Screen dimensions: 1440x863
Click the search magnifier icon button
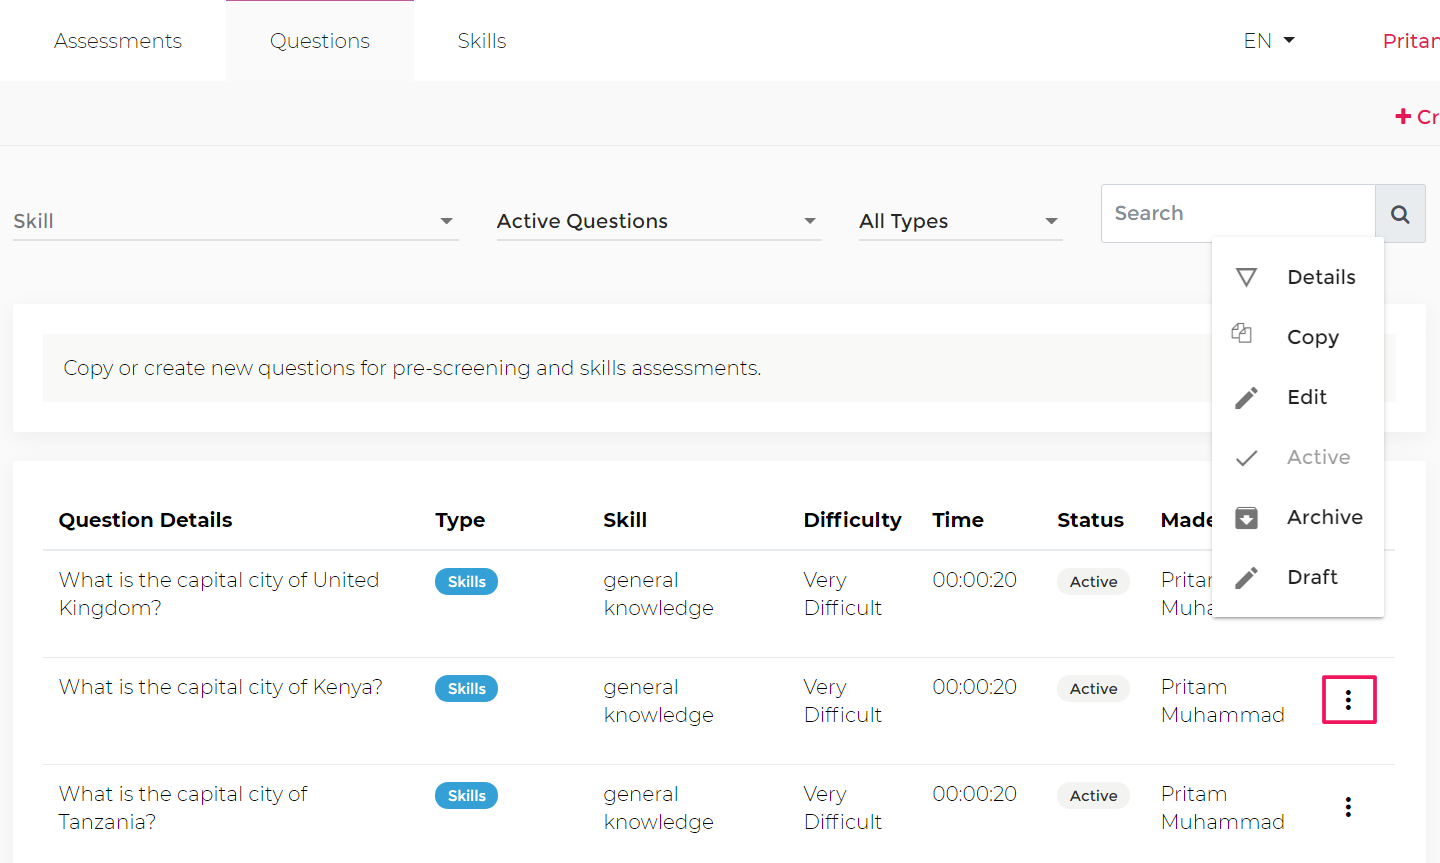click(1400, 214)
